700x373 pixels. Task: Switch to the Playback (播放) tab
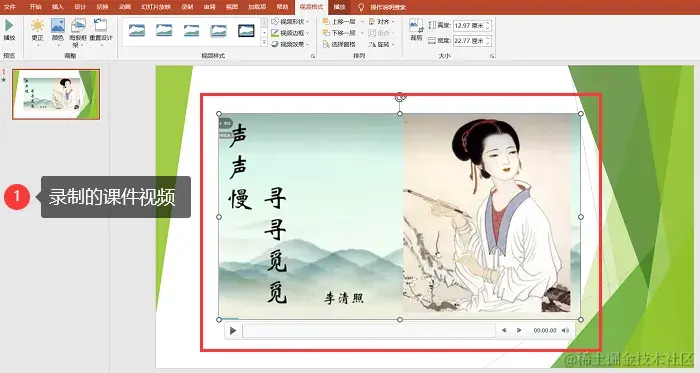click(x=340, y=7)
